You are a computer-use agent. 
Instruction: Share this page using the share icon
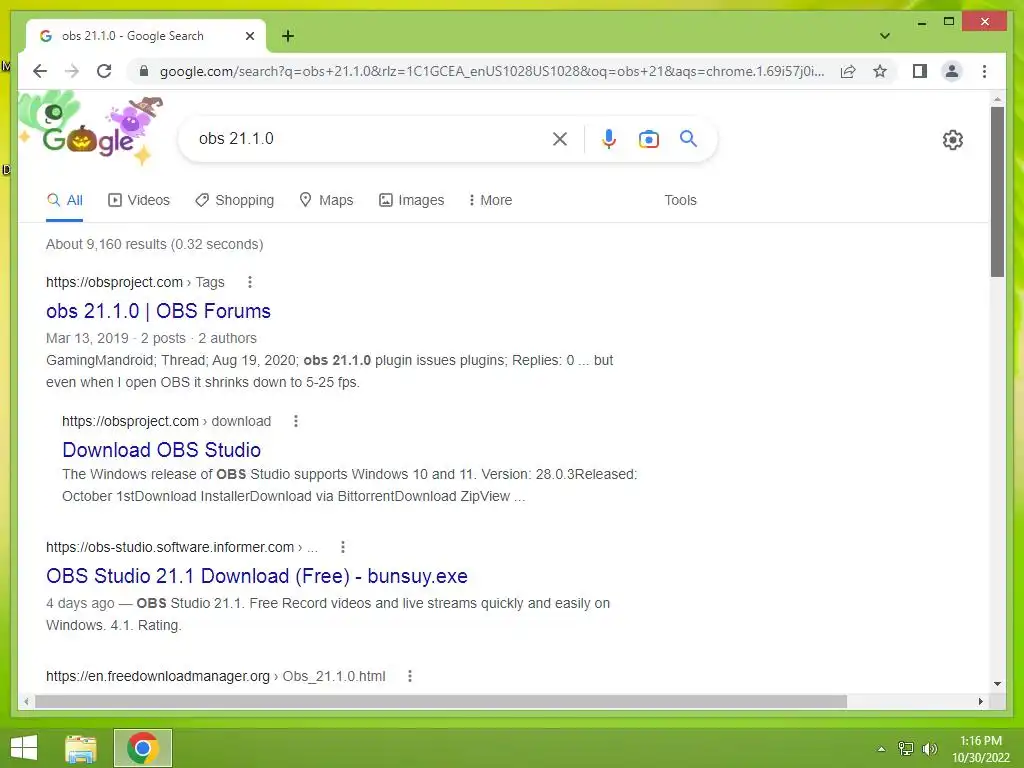click(x=848, y=71)
